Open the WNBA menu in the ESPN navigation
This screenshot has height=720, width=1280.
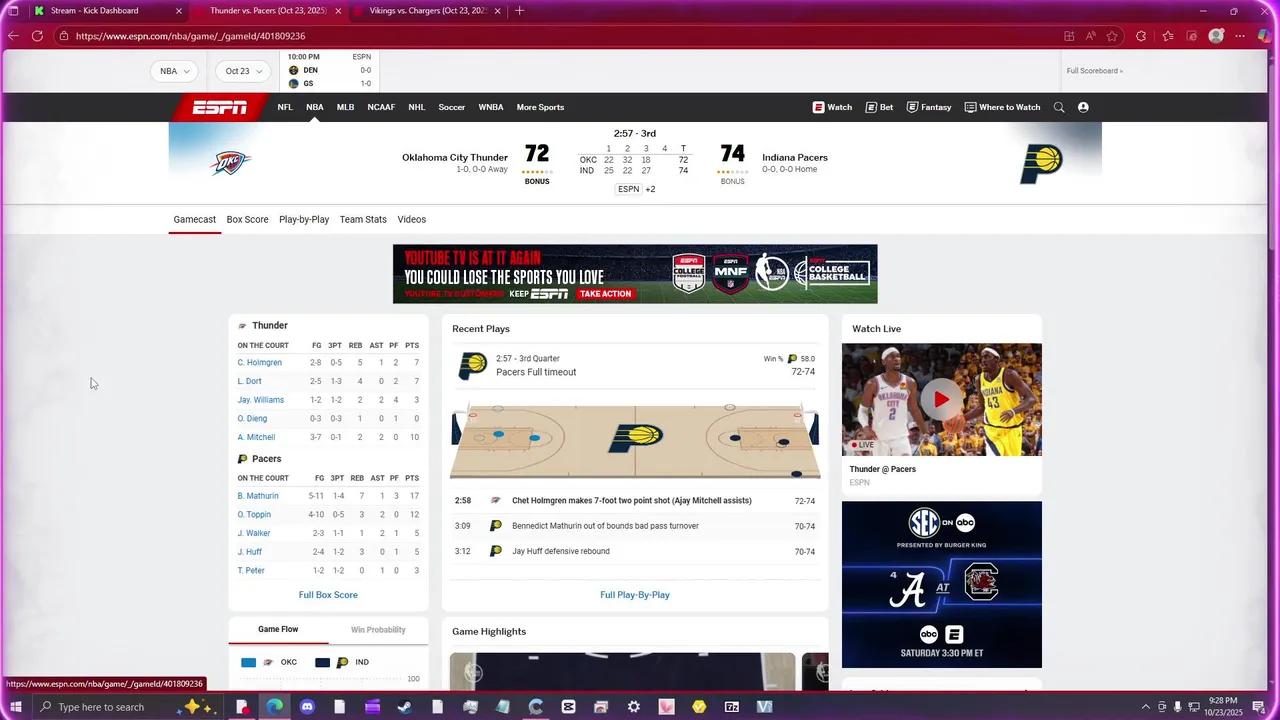(x=491, y=107)
